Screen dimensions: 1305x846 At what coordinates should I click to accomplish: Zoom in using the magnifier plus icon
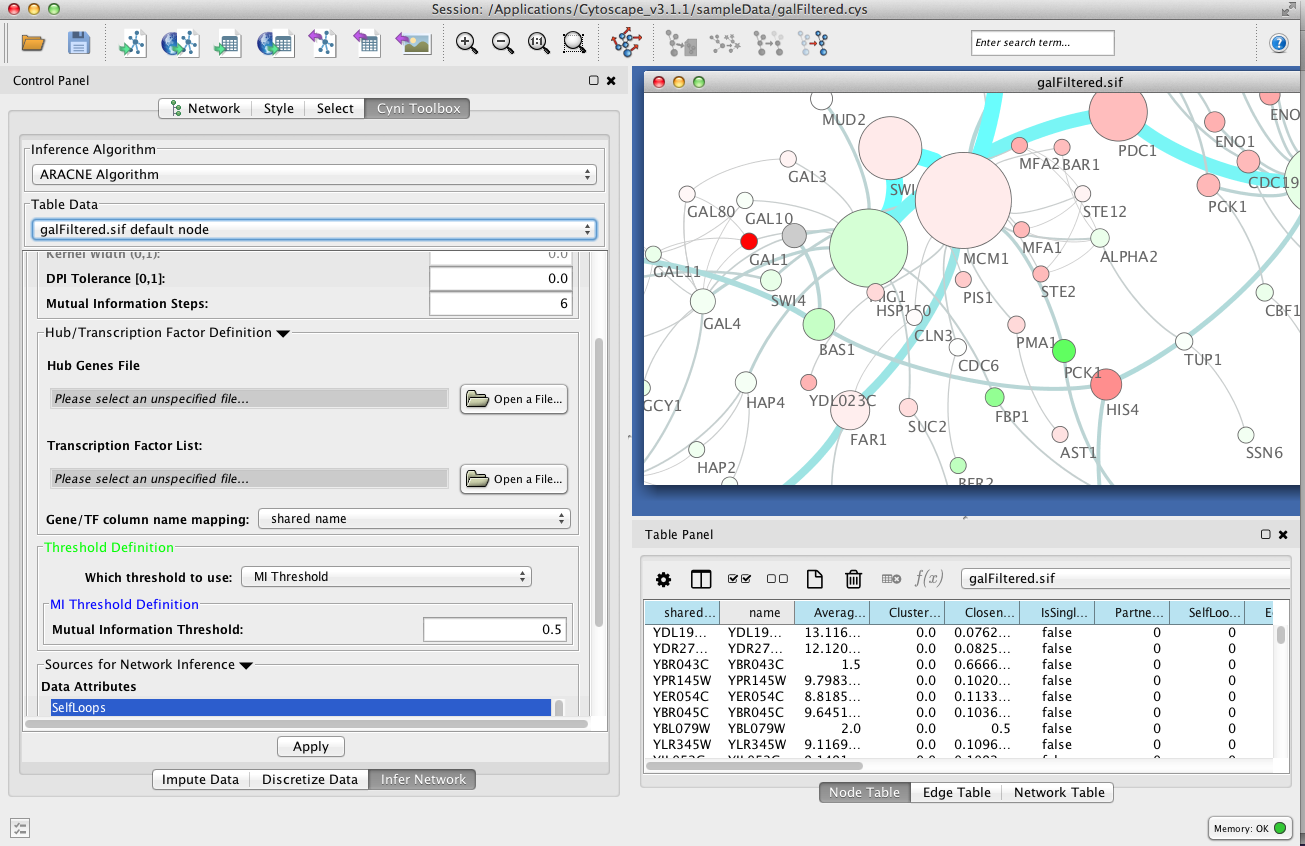pyautogui.click(x=466, y=43)
